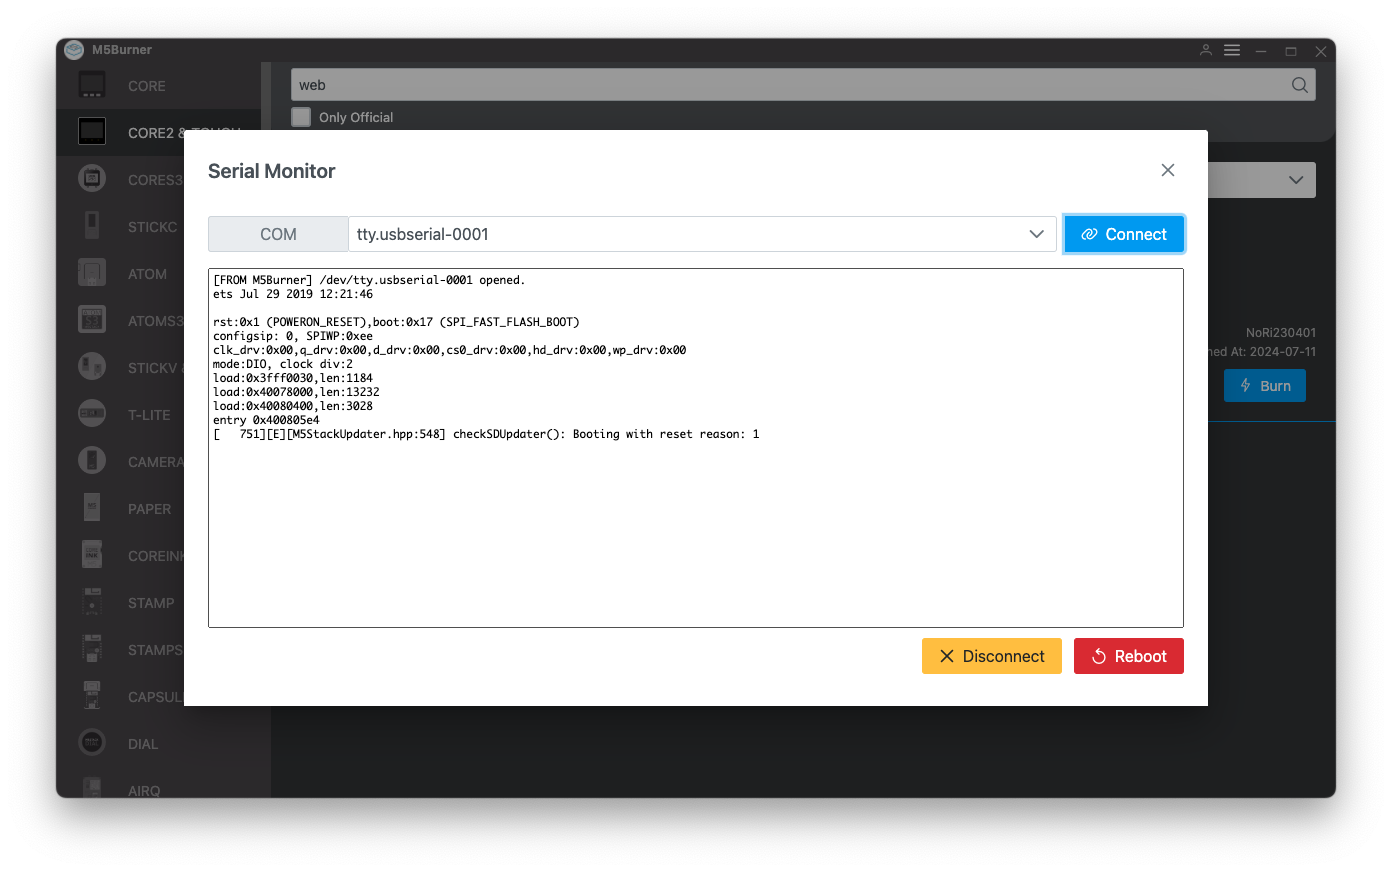Pick the STICKV device icon

[92, 367]
